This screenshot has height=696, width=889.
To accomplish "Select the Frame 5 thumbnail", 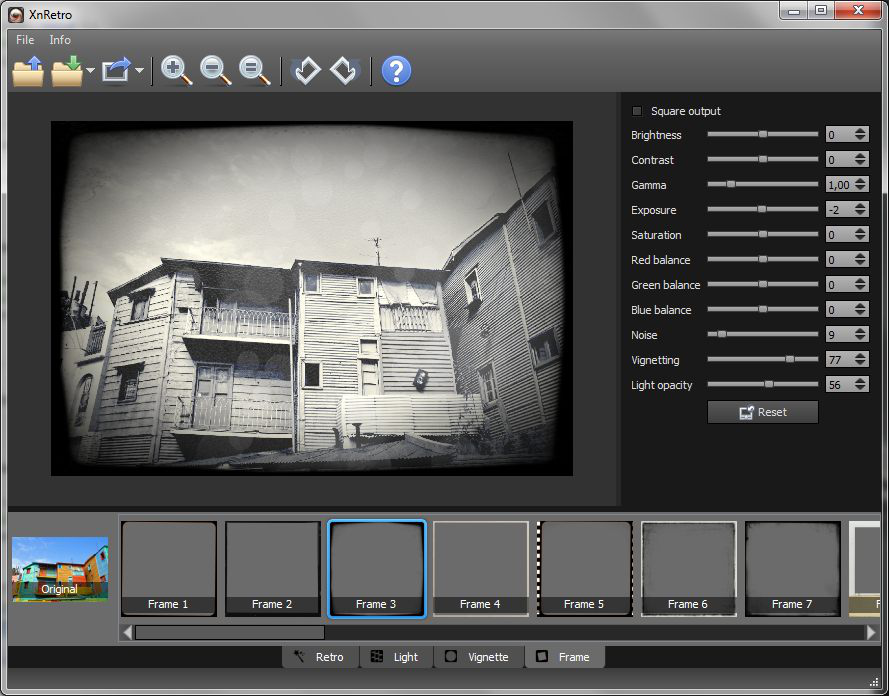I will pos(585,568).
